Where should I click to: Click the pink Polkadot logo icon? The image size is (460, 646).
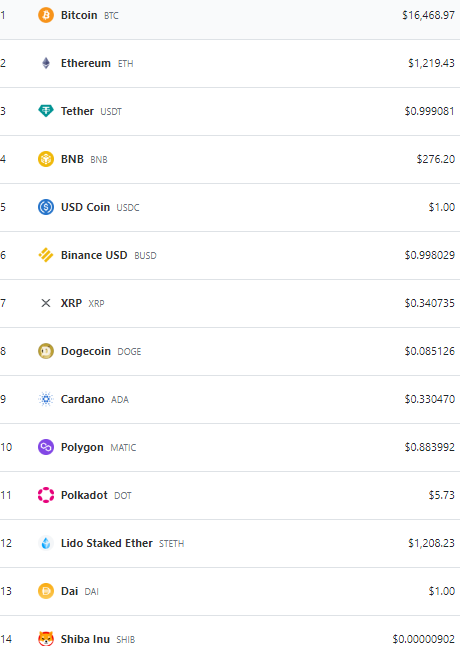[46, 495]
